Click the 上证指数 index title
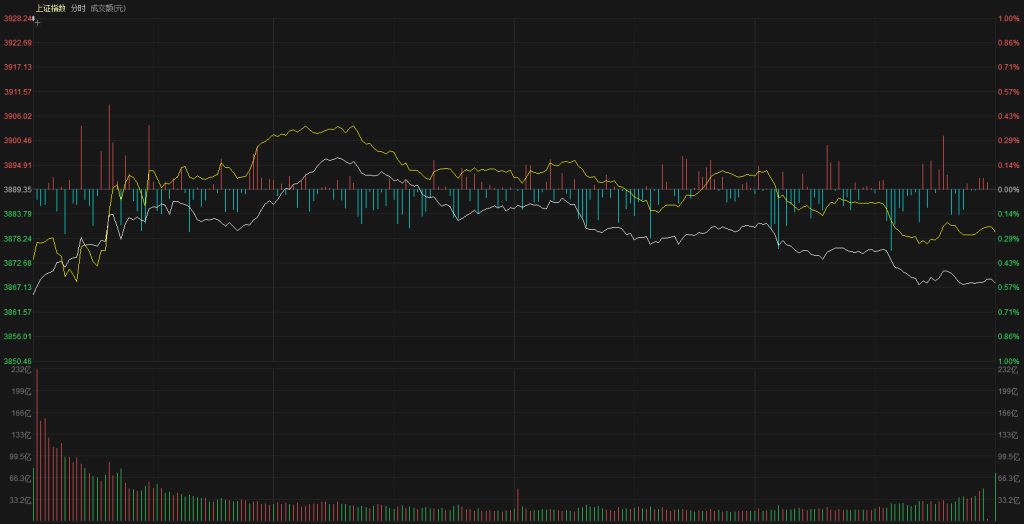Screen dimensions: 1024x524 tap(50, 8)
